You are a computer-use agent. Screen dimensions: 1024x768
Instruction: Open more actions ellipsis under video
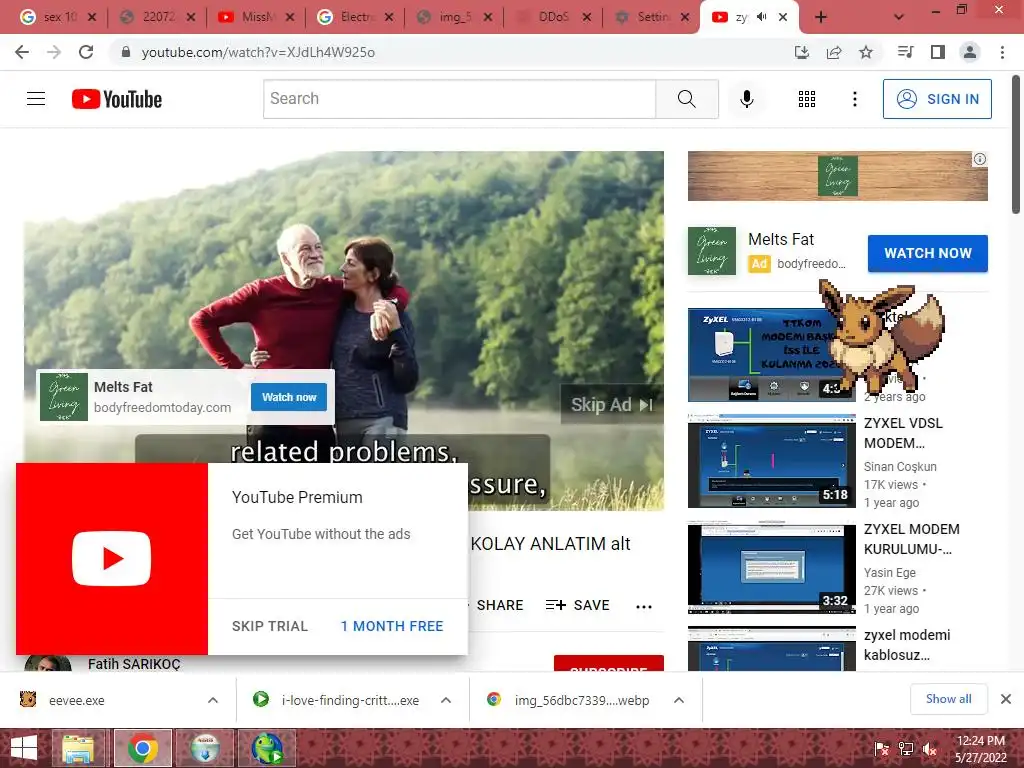point(644,607)
